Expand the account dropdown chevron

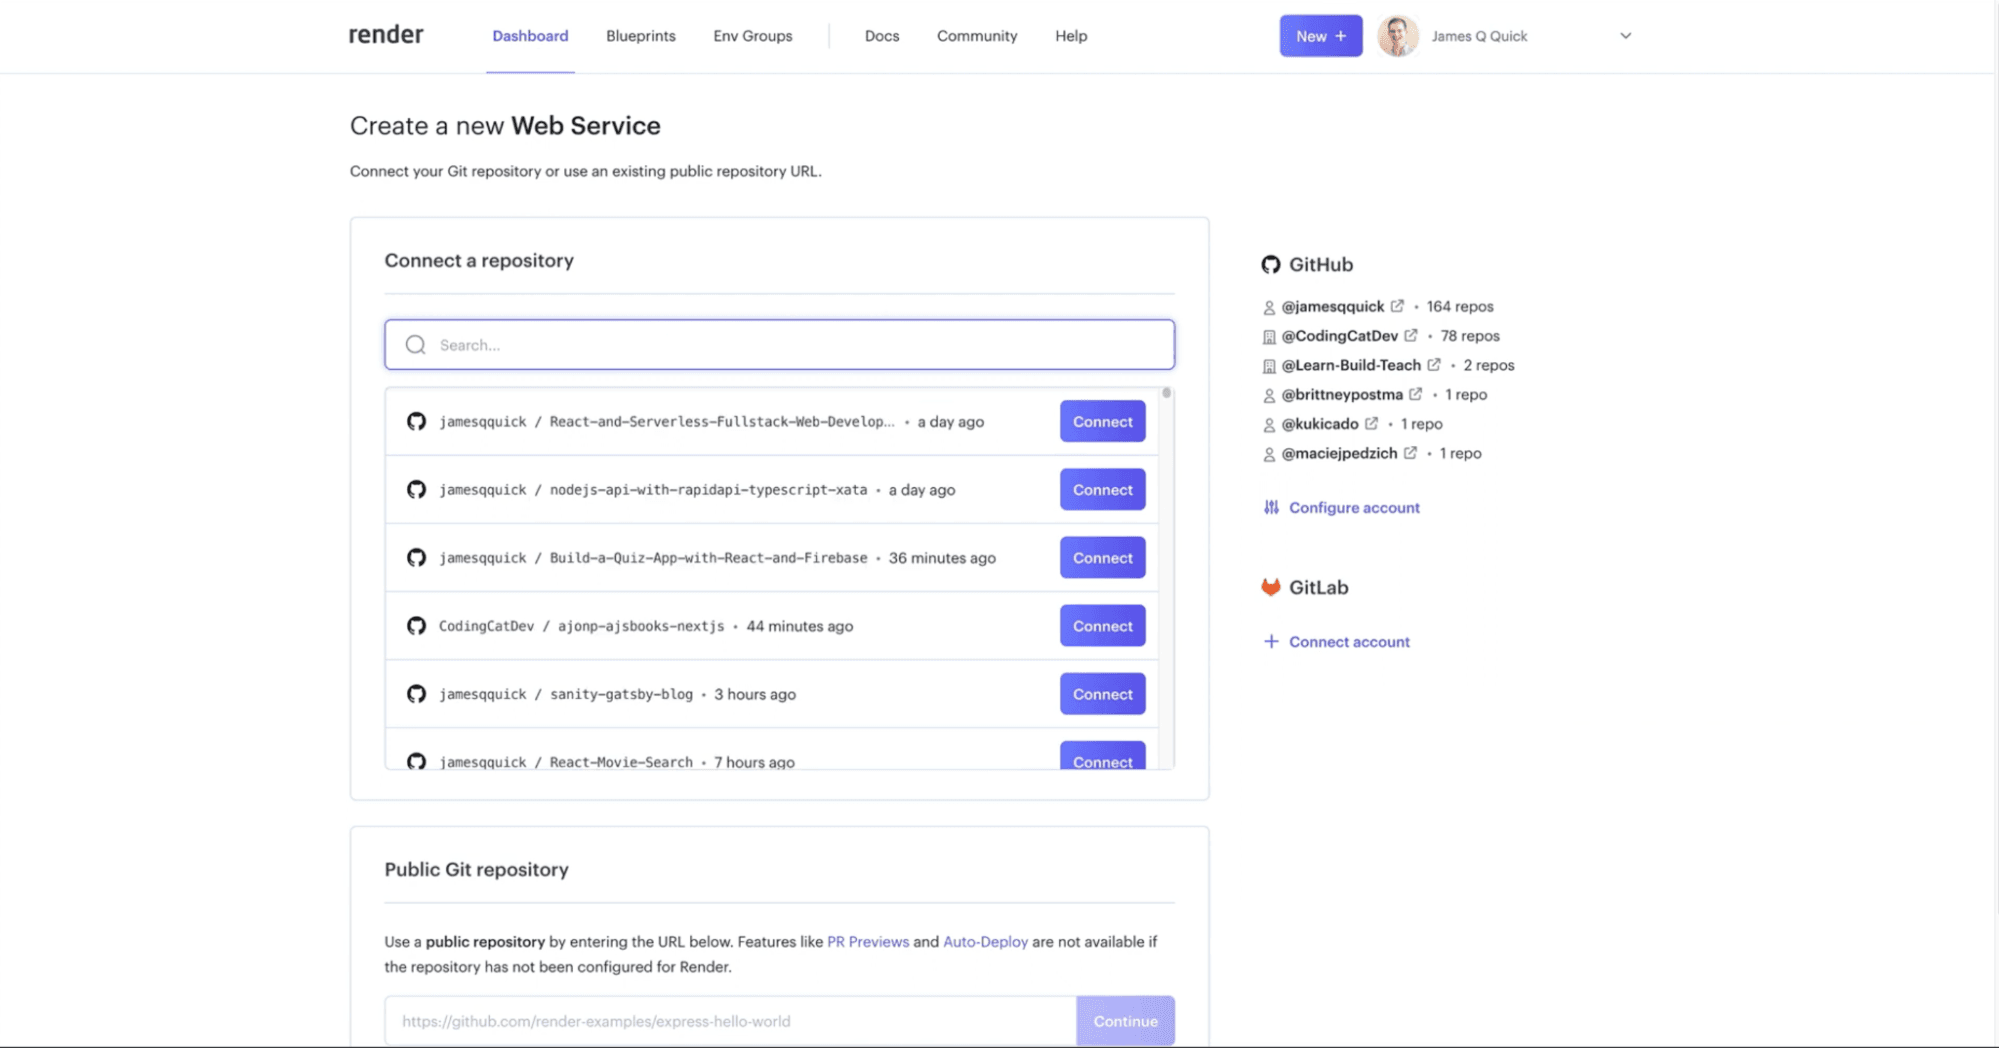point(1626,36)
